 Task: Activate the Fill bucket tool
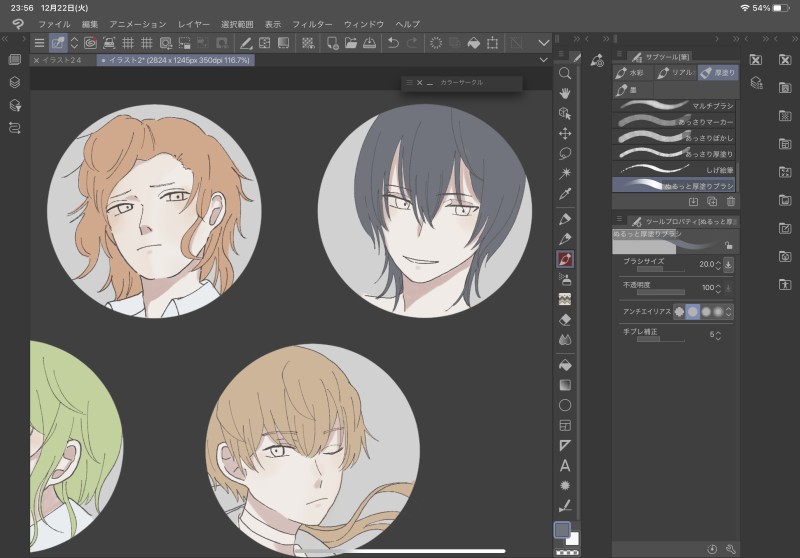[x=565, y=364]
